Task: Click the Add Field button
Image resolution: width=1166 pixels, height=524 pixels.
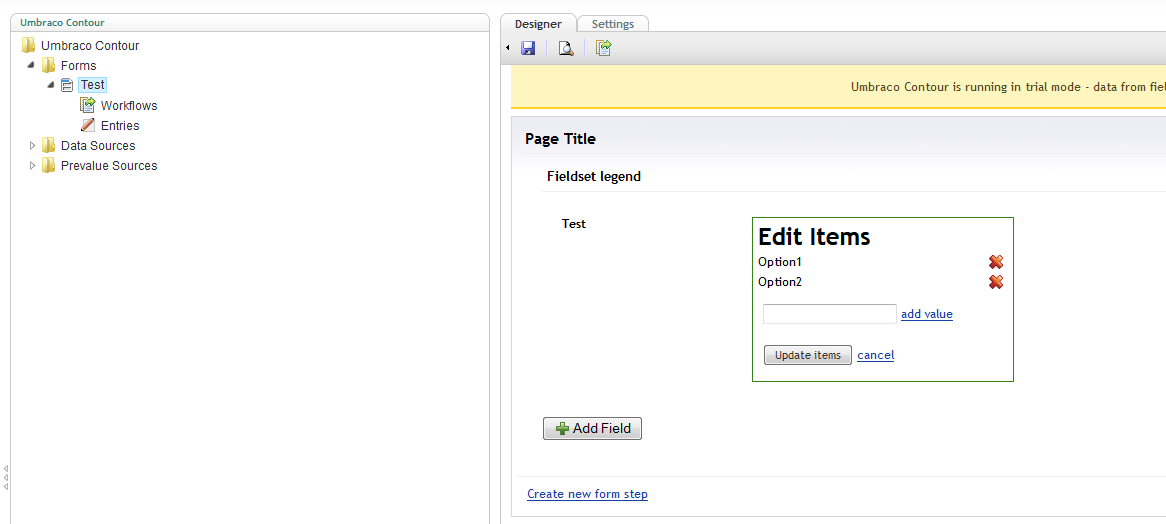Action: (x=592, y=428)
